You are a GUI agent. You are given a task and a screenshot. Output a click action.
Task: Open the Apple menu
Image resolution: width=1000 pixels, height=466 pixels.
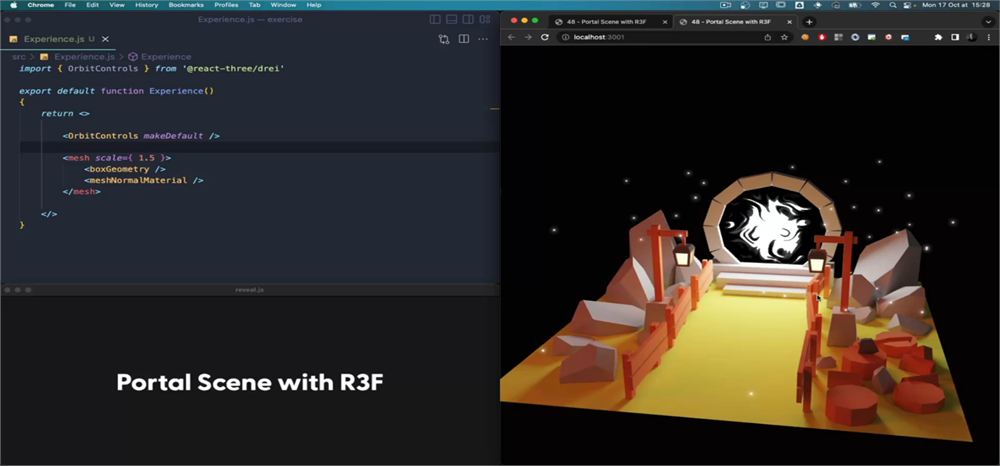click(x=13, y=5)
